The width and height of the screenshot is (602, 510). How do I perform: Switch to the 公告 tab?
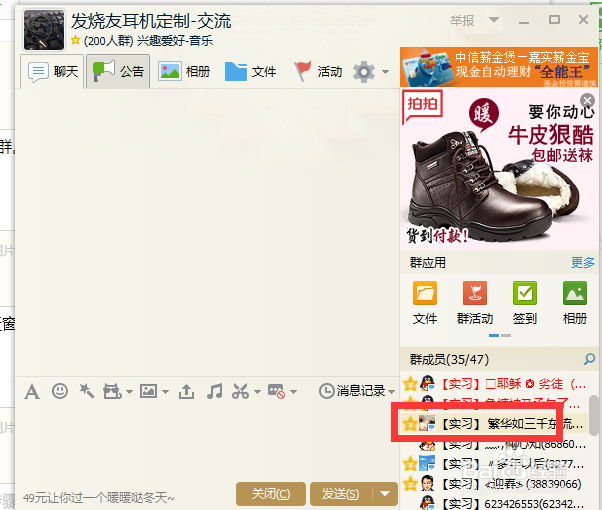click(118, 71)
